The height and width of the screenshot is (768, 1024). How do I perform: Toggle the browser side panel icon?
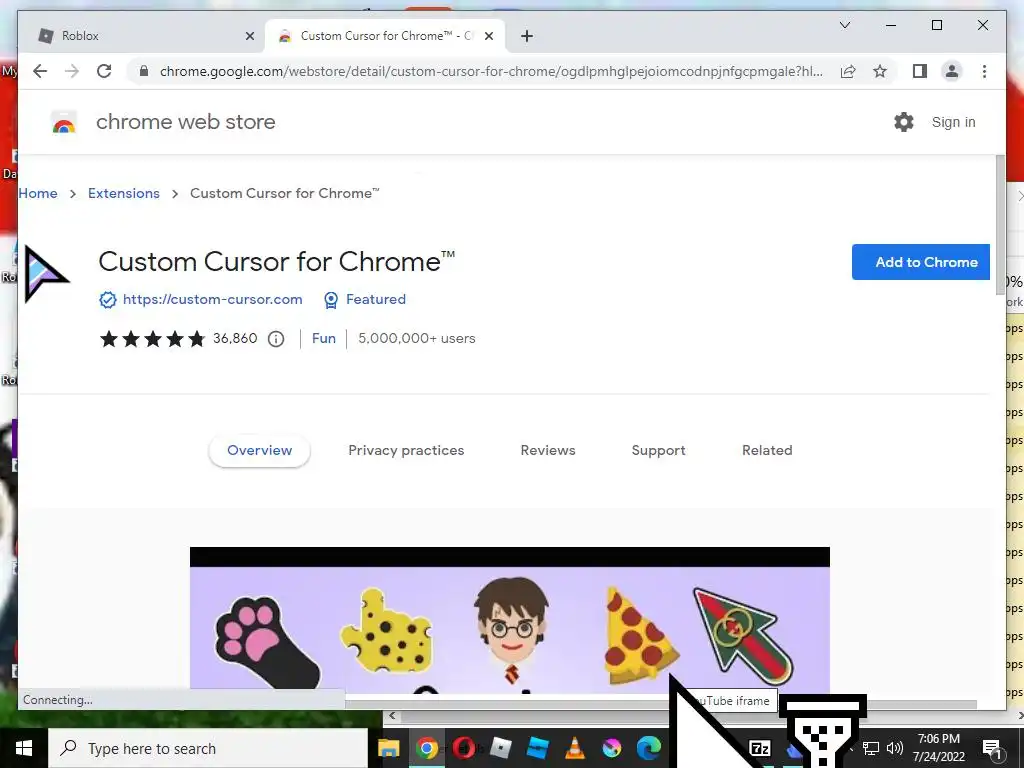click(920, 71)
